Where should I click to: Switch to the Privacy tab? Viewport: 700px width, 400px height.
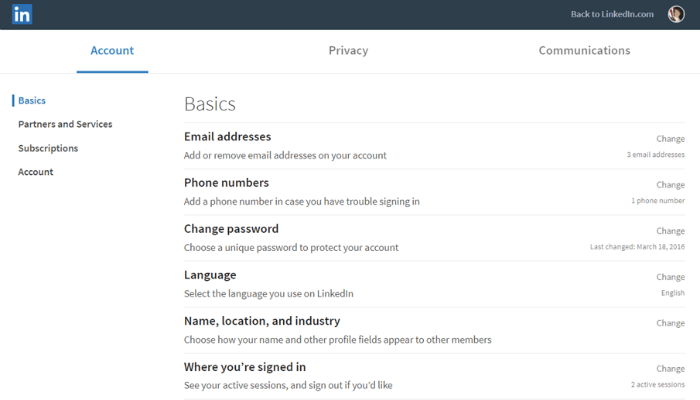[348, 50]
